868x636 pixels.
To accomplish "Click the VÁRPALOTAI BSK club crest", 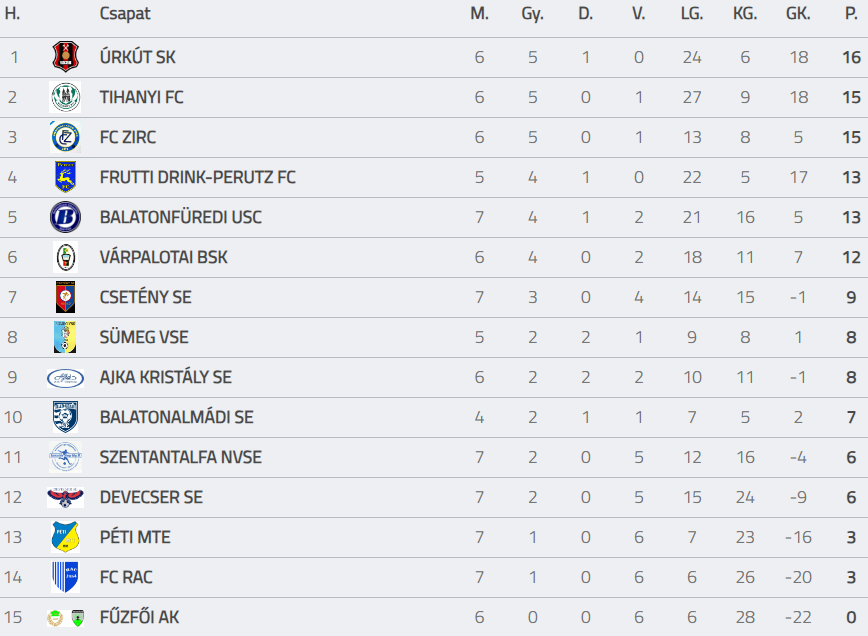I will click(65, 257).
